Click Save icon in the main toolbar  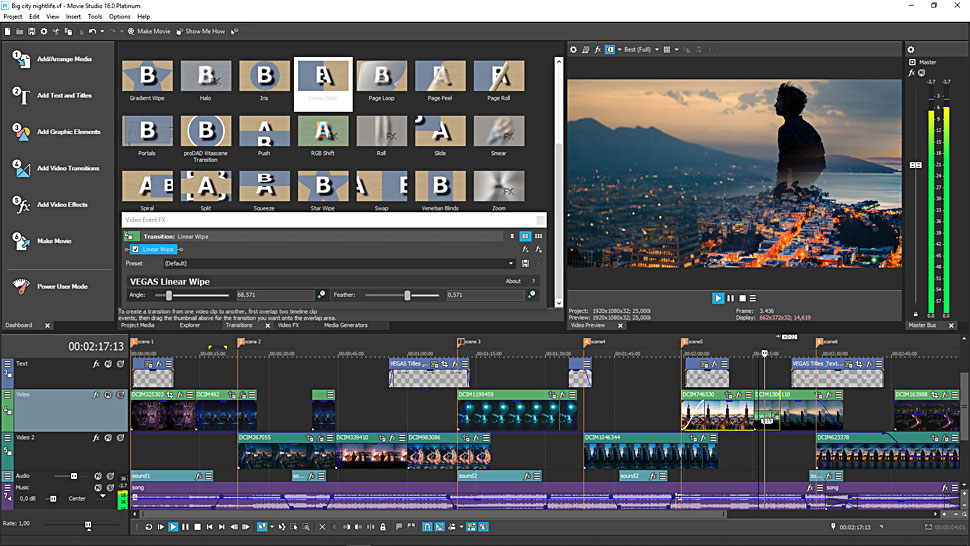point(32,31)
